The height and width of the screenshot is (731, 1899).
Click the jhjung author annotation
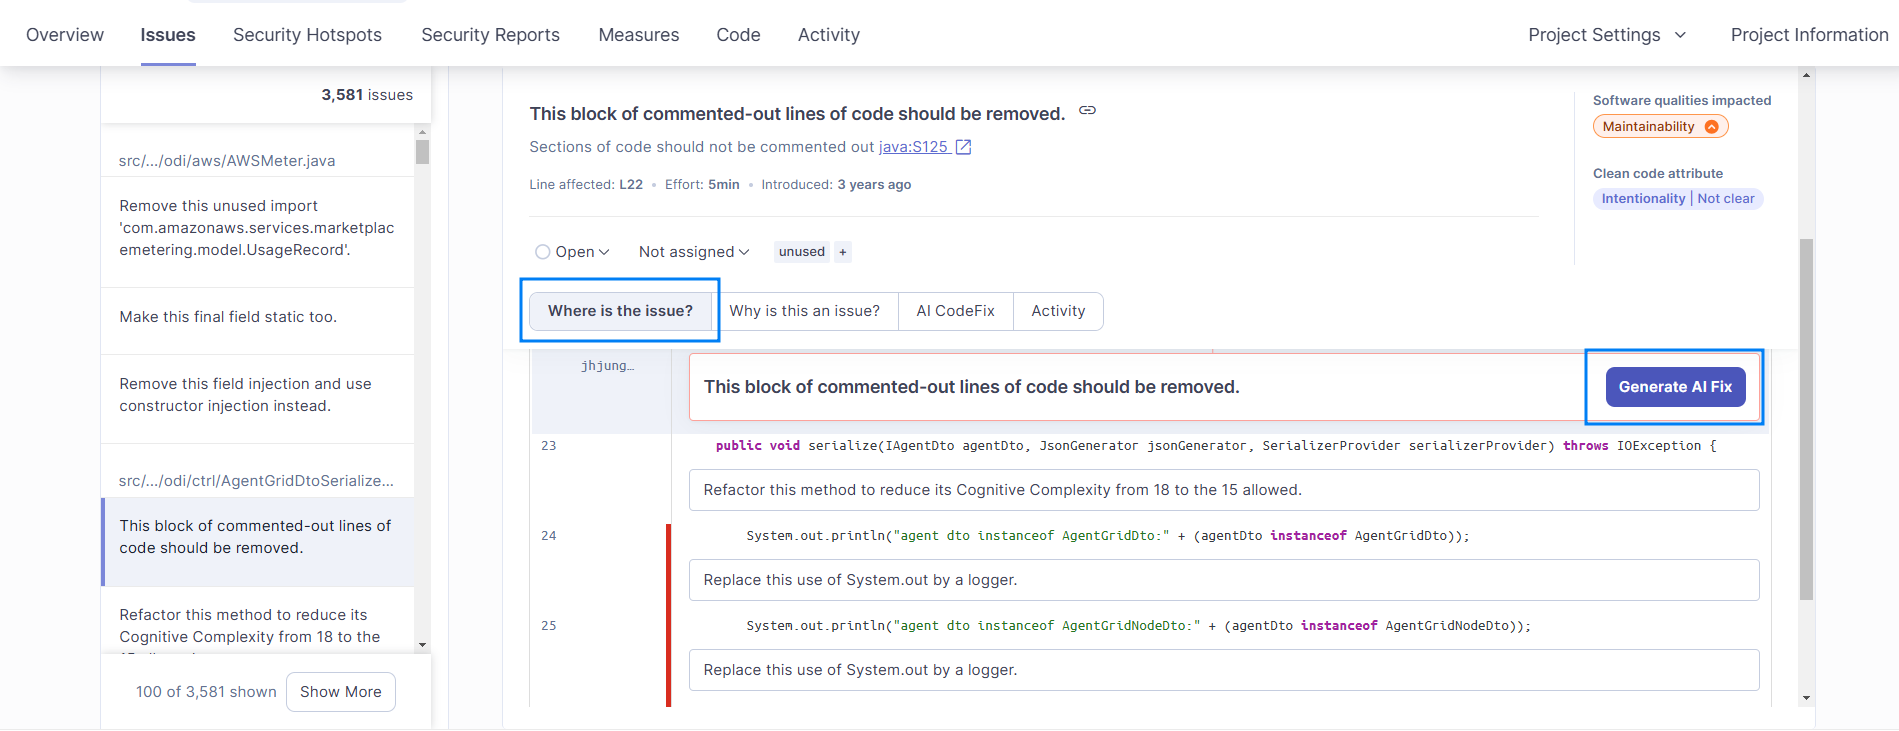[607, 366]
